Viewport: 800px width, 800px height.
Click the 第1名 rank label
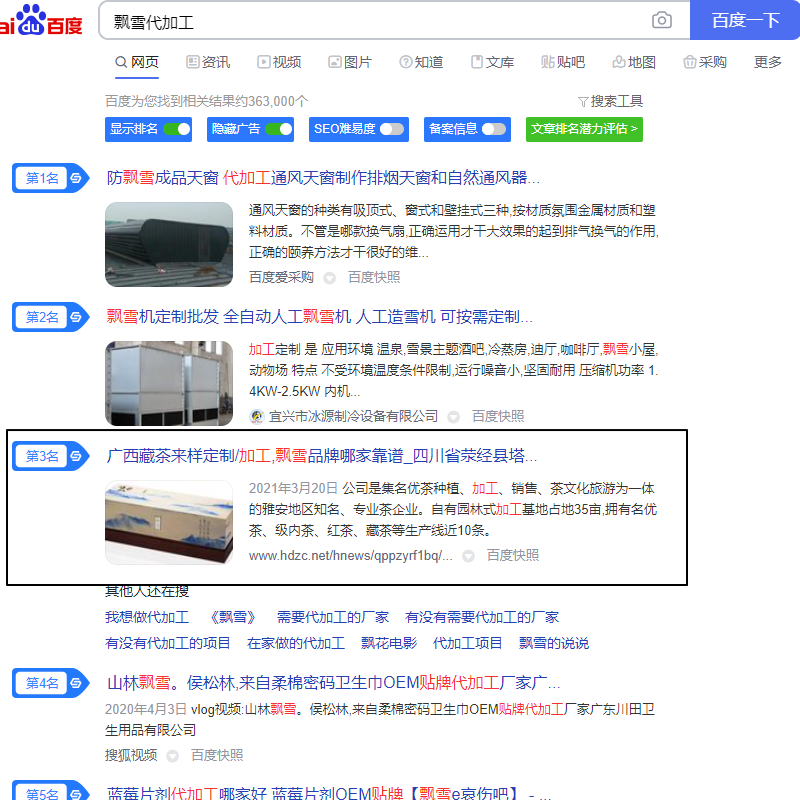42,178
